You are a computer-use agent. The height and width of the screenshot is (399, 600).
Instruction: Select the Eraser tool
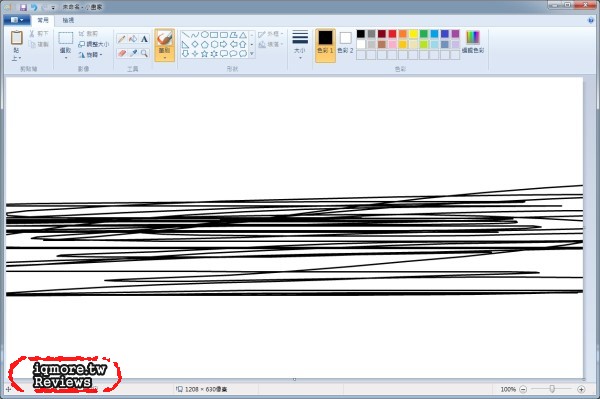pos(122,53)
